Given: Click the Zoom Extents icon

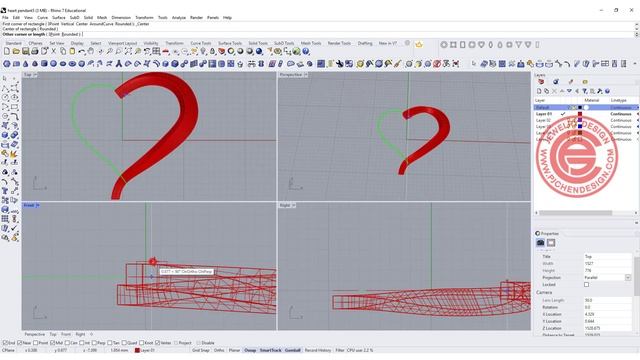Looking at the screenshot, I should pos(128,51).
